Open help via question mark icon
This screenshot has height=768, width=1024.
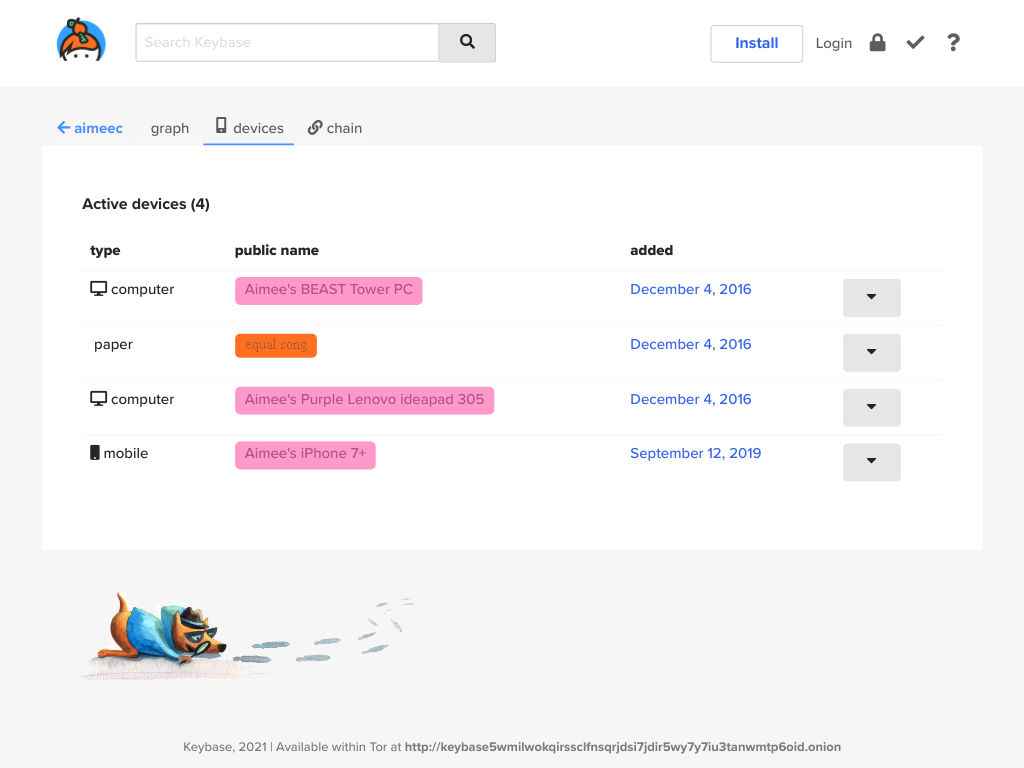tap(953, 42)
